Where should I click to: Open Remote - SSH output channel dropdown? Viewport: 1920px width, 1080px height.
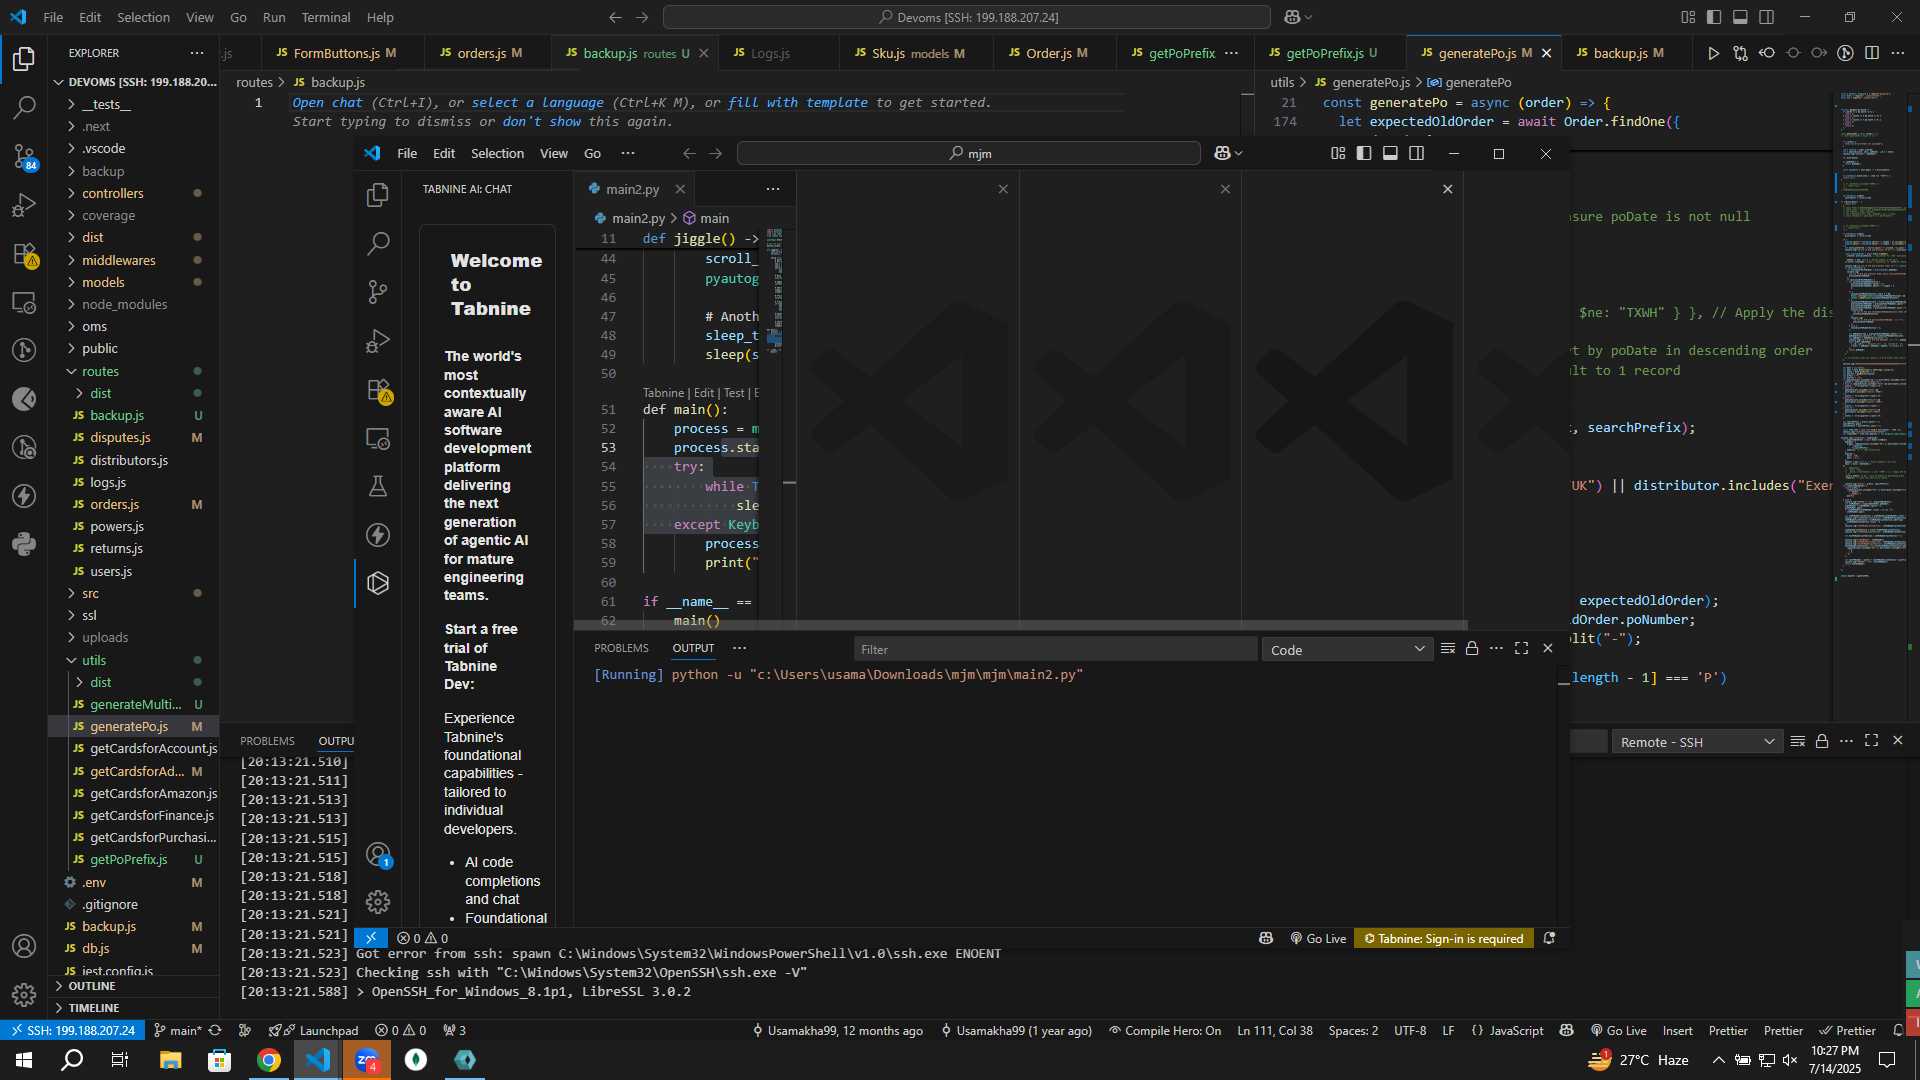coord(1697,742)
